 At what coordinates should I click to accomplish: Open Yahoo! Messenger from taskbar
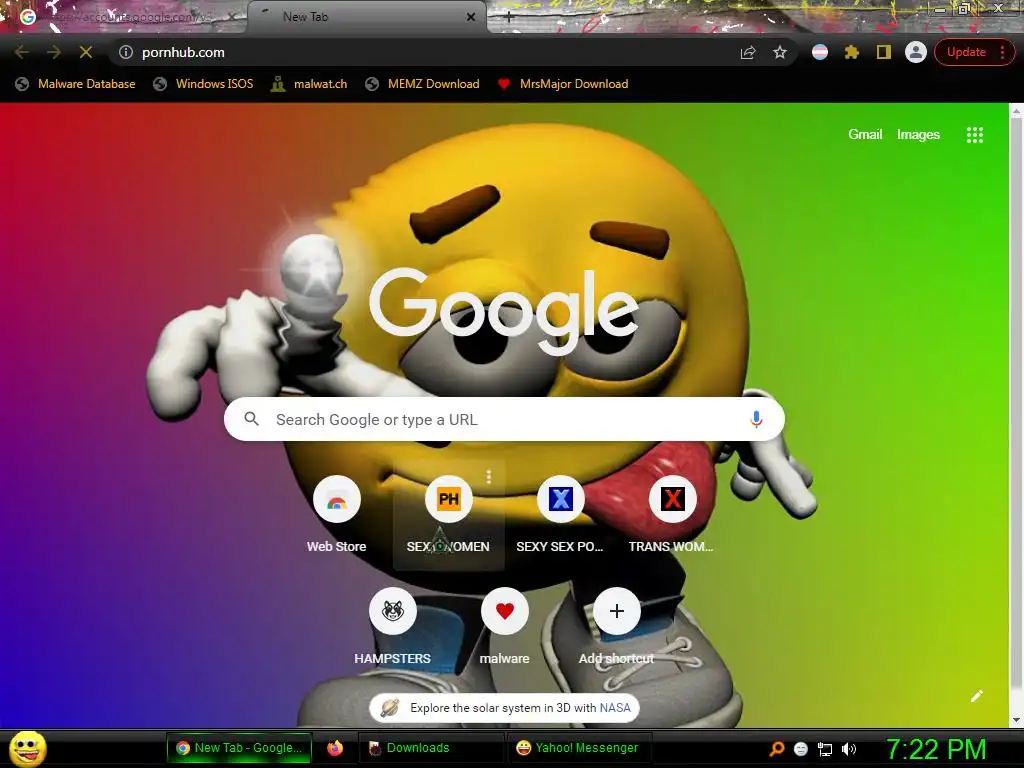[578, 748]
